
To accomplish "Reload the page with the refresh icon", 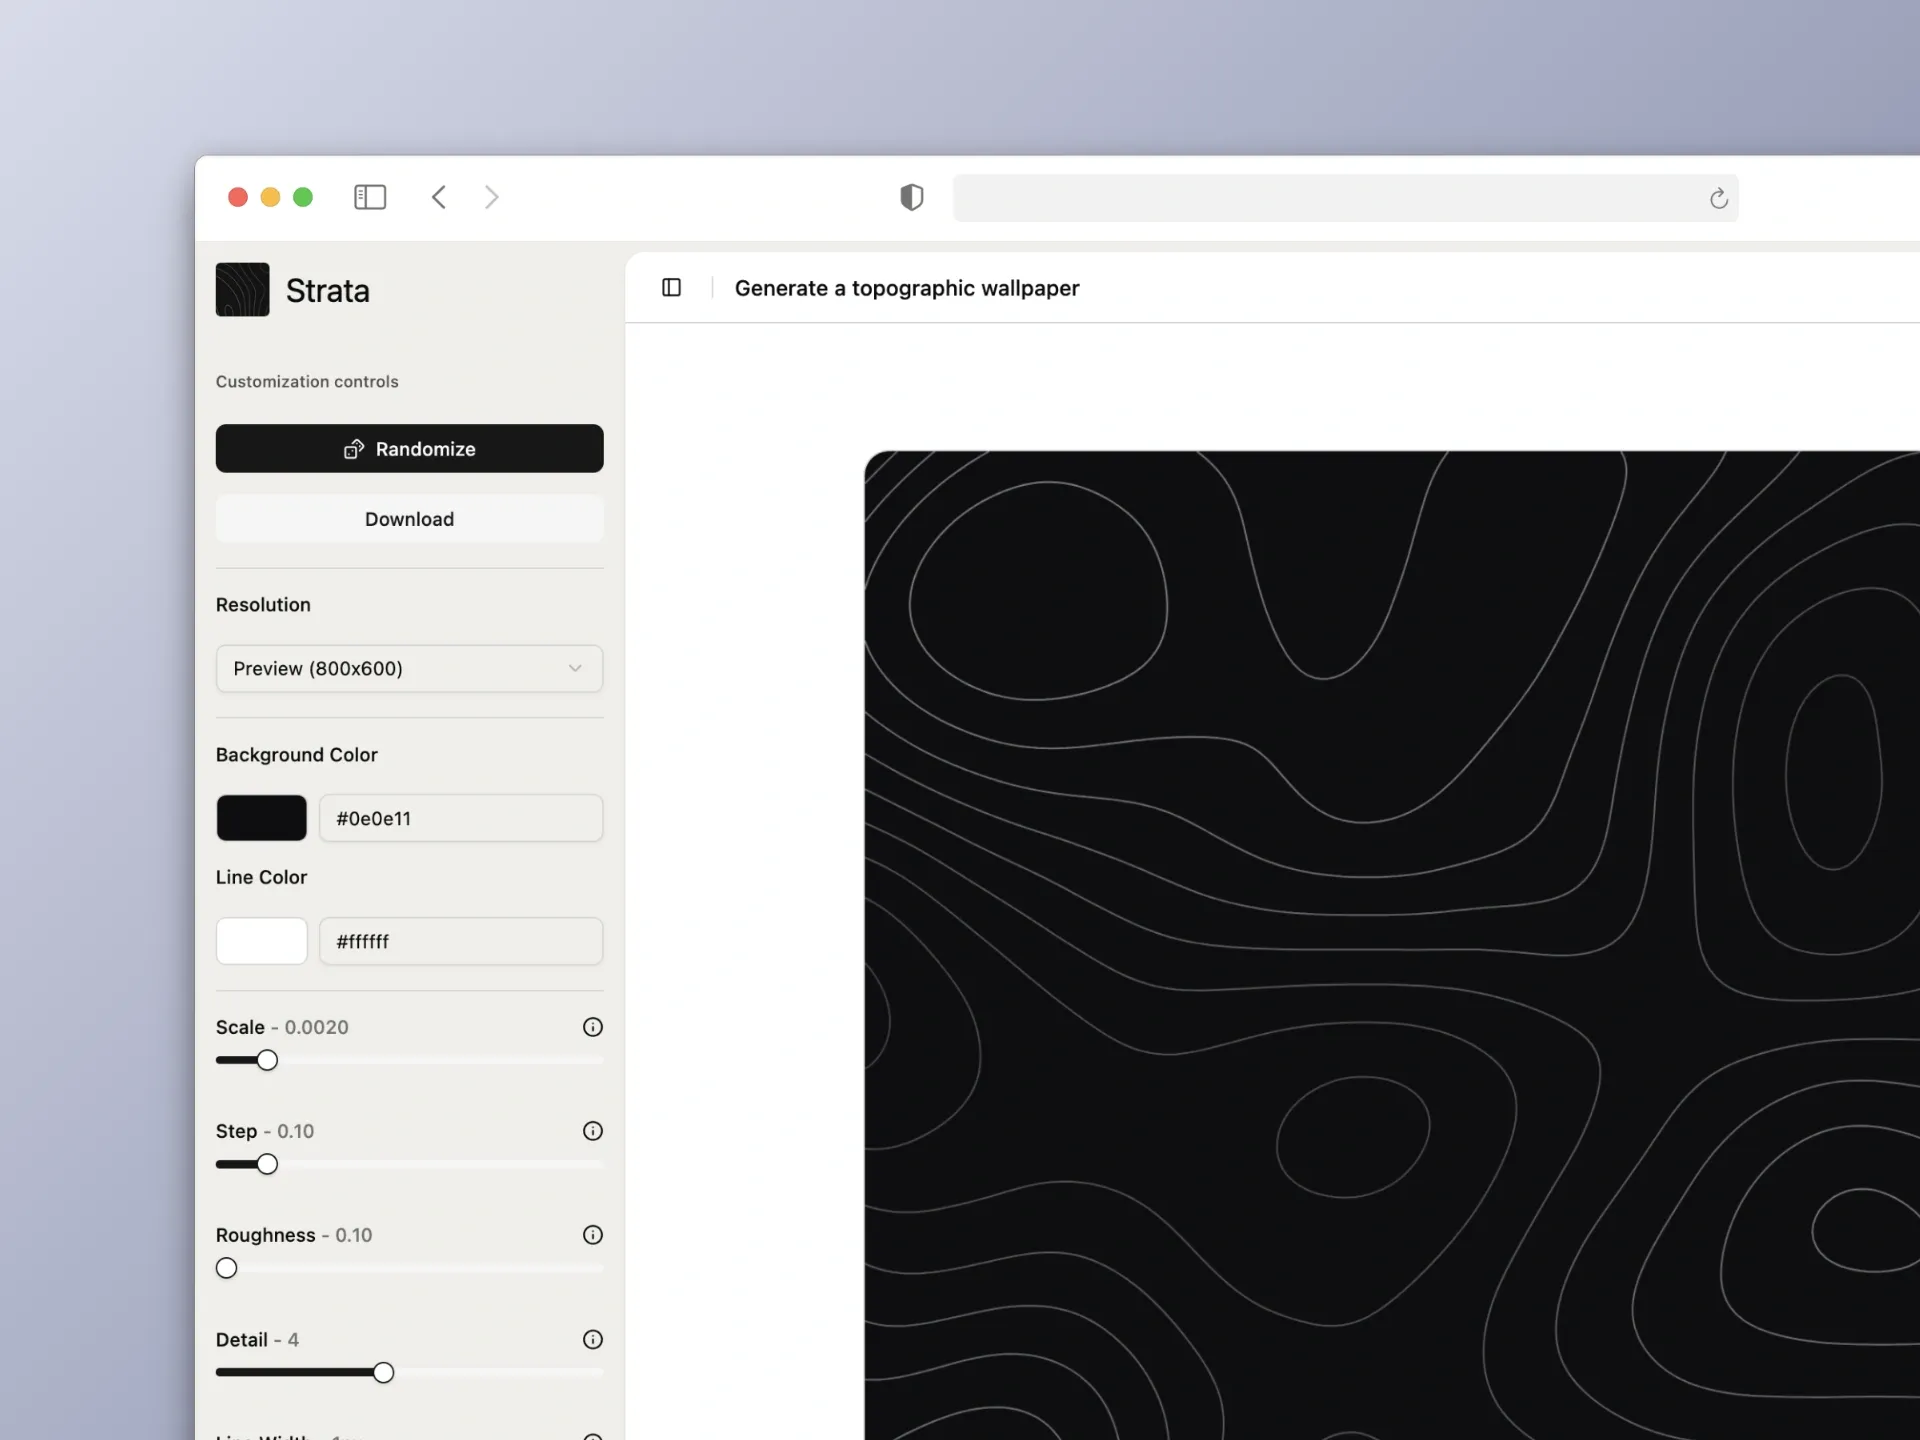I will pyautogui.click(x=1718, y=198).
